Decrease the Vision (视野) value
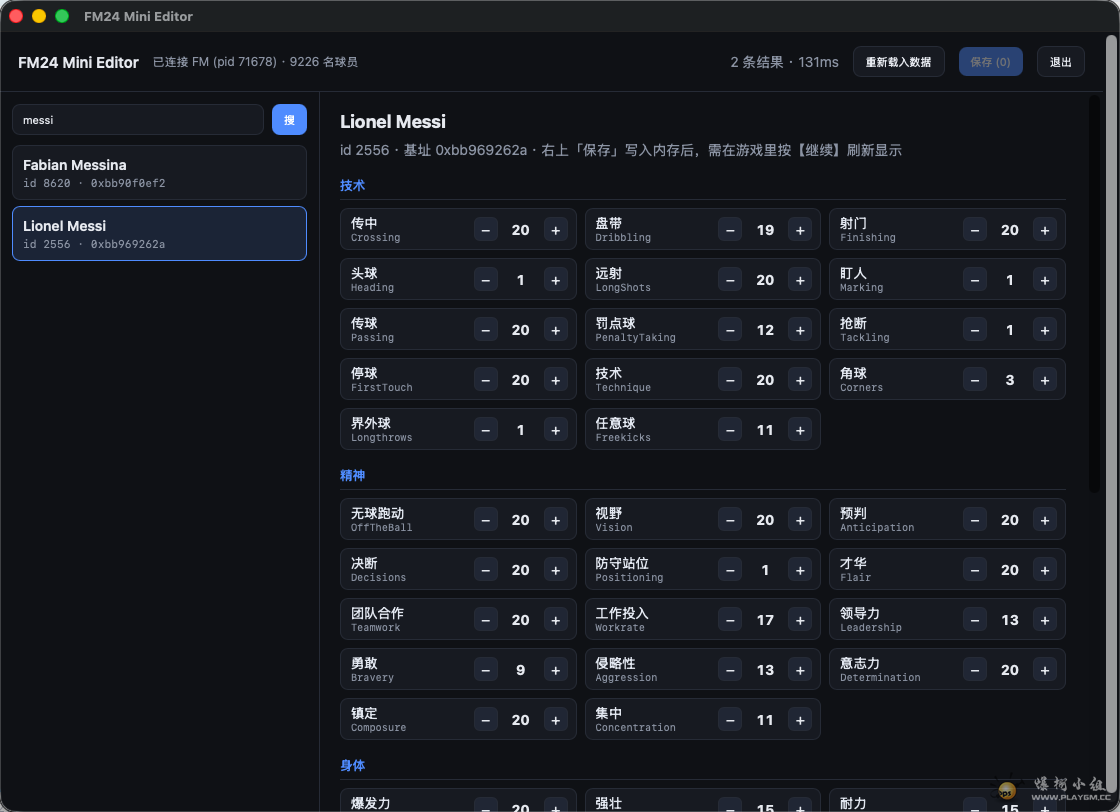The image size is (1120, 812). (x=730, y=520)
